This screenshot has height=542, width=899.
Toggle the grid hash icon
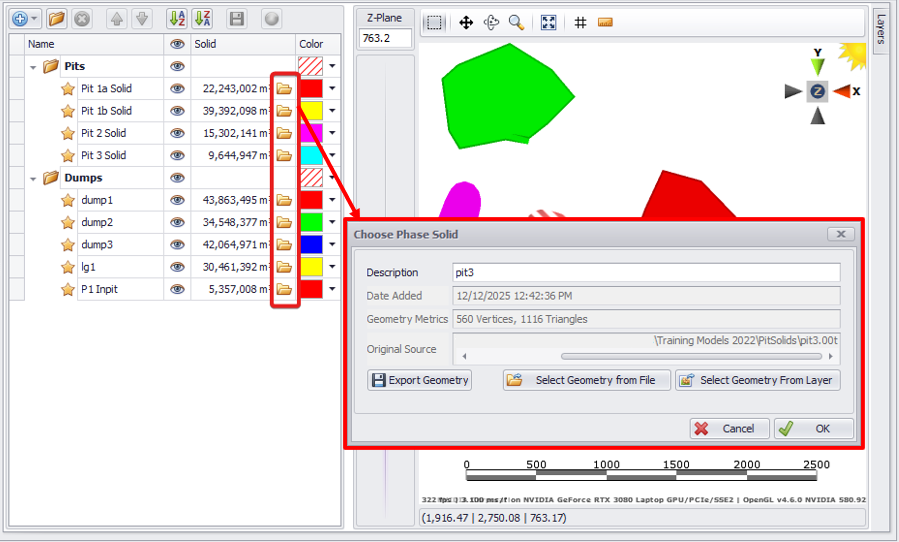point(580,23)
